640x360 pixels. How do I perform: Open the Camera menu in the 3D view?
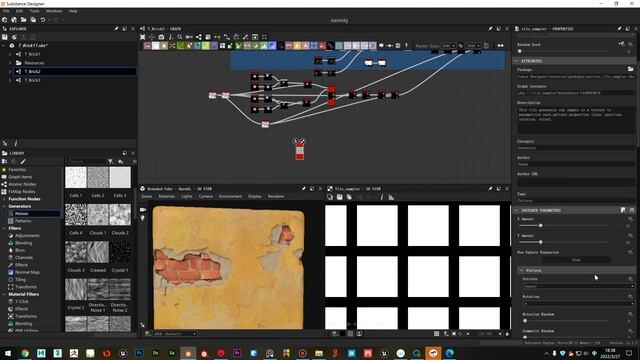click(206, 196)
